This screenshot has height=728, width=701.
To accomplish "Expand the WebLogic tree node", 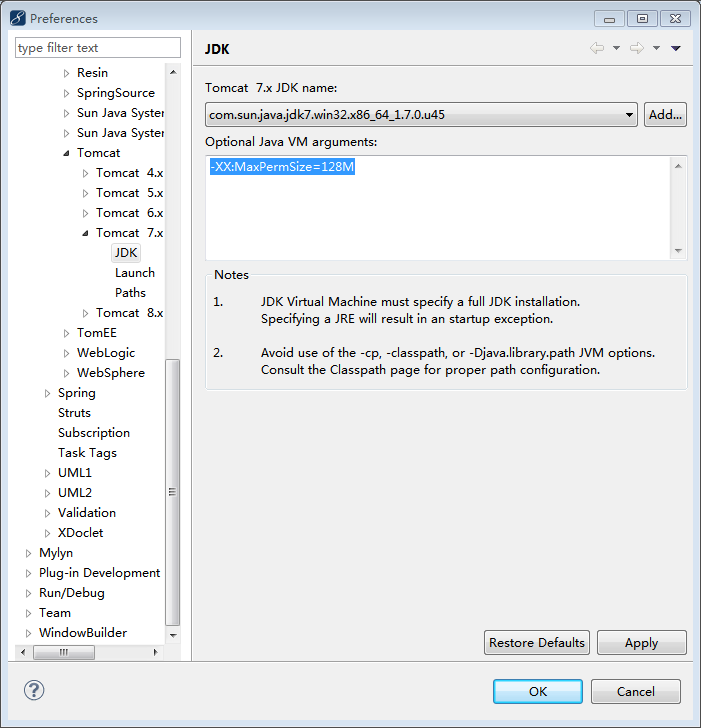I will (66, 353).
